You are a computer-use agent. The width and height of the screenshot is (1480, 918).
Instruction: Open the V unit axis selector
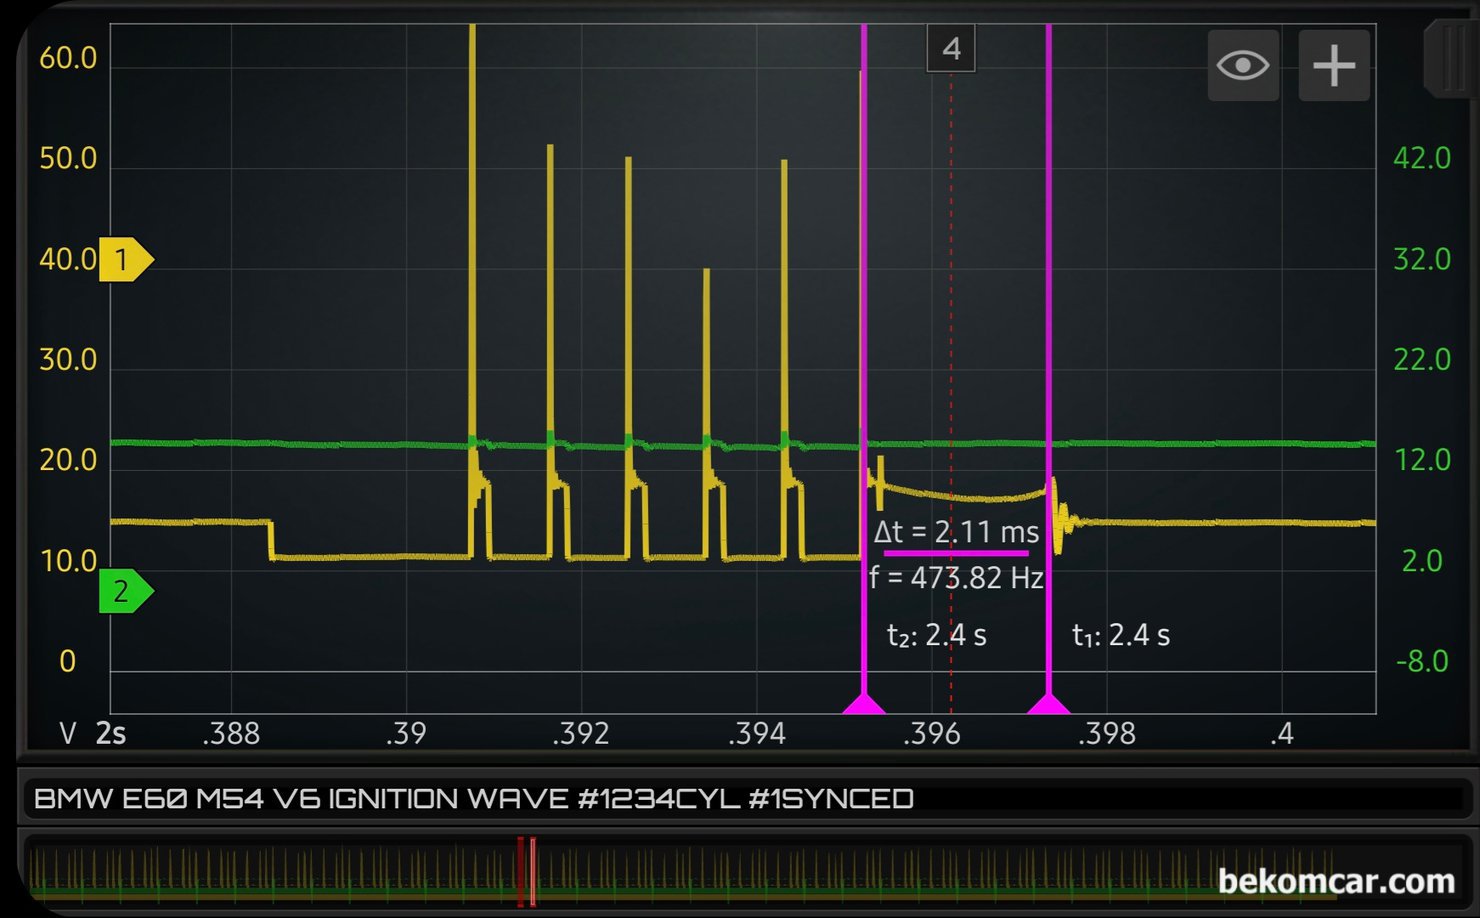click(x=67, y=734)
